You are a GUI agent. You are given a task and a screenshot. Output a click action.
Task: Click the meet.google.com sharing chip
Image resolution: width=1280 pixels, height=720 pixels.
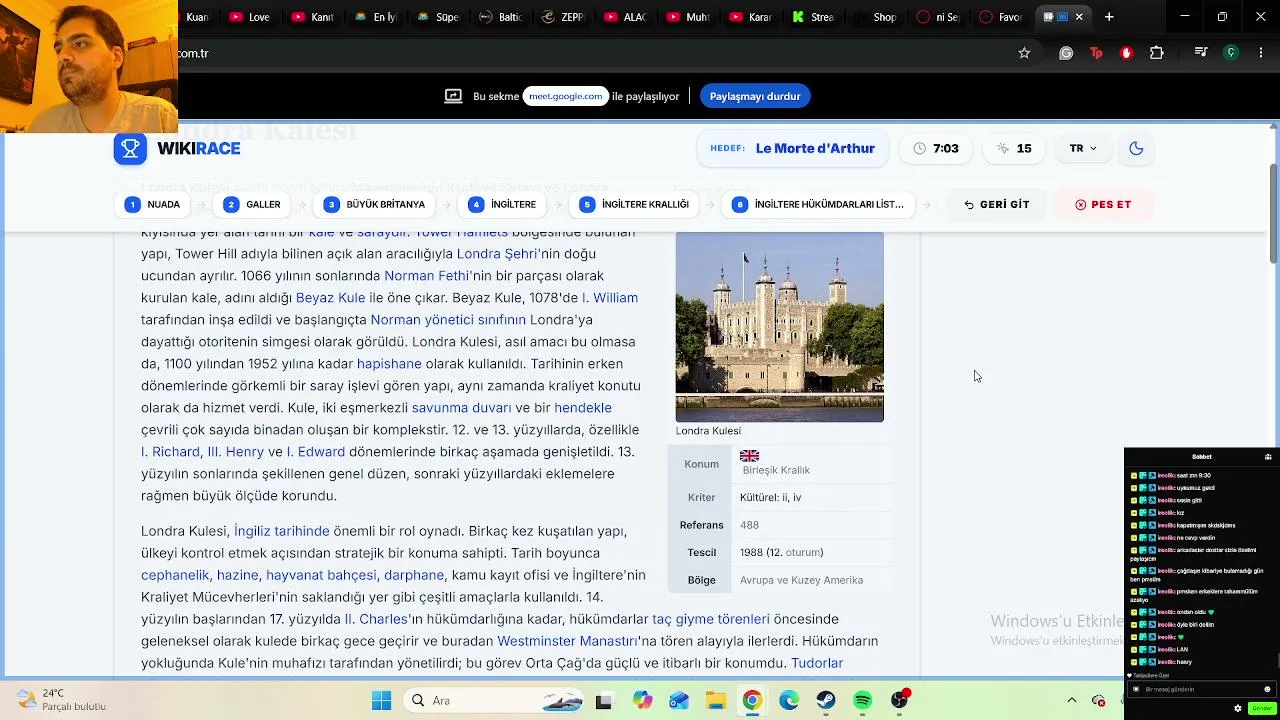pos(566,96)
